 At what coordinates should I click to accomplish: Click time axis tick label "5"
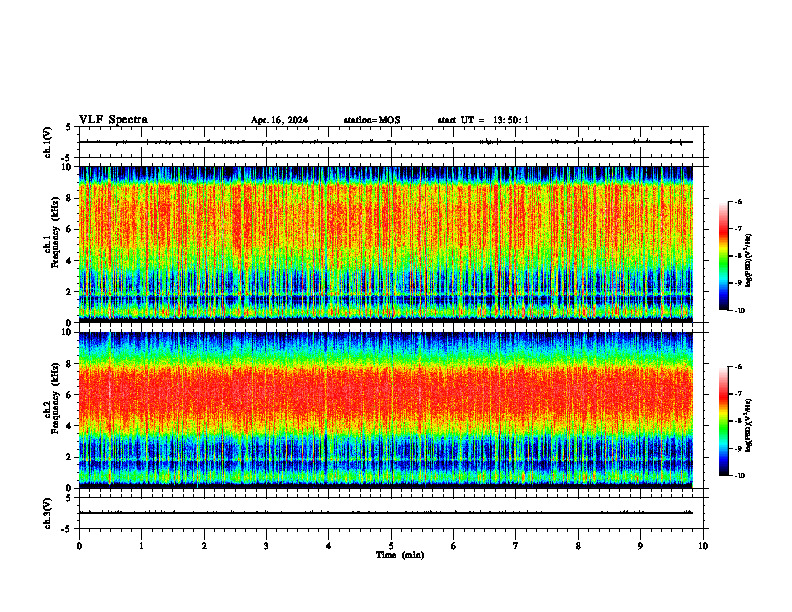pyautogui.click(x=391, y=546)
